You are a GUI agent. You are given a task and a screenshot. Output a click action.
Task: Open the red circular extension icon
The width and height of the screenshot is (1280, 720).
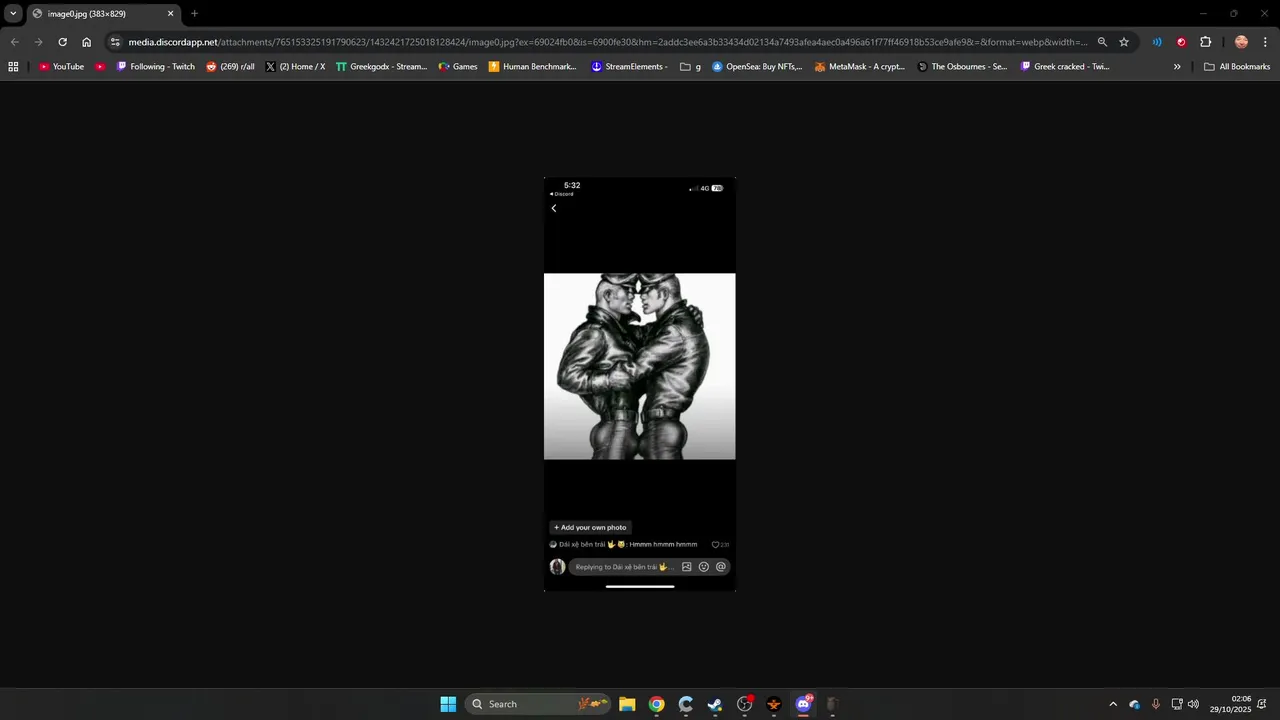pos(1181,42)
